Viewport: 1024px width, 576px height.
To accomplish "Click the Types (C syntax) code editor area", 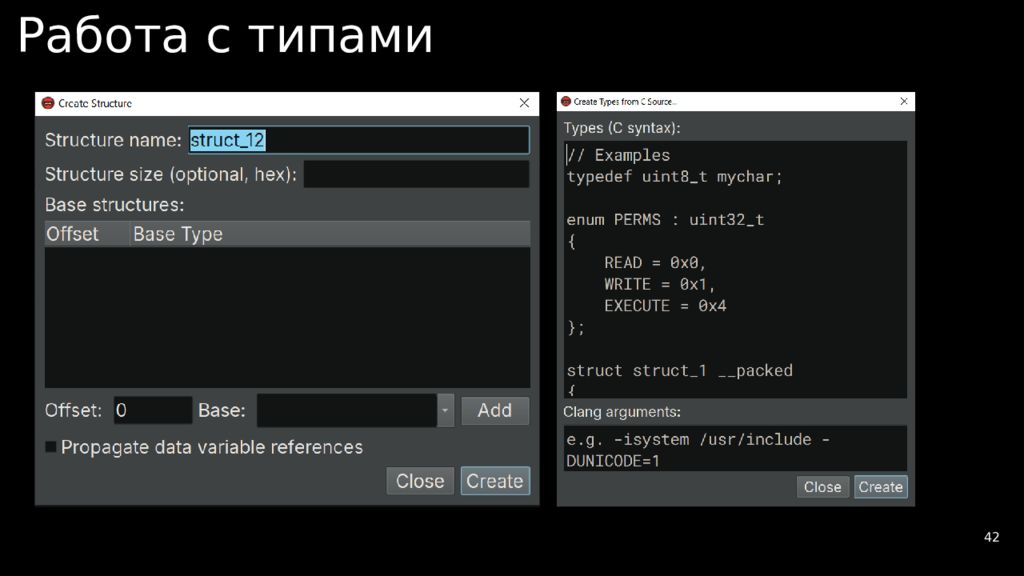I will (x=735, y=270).
